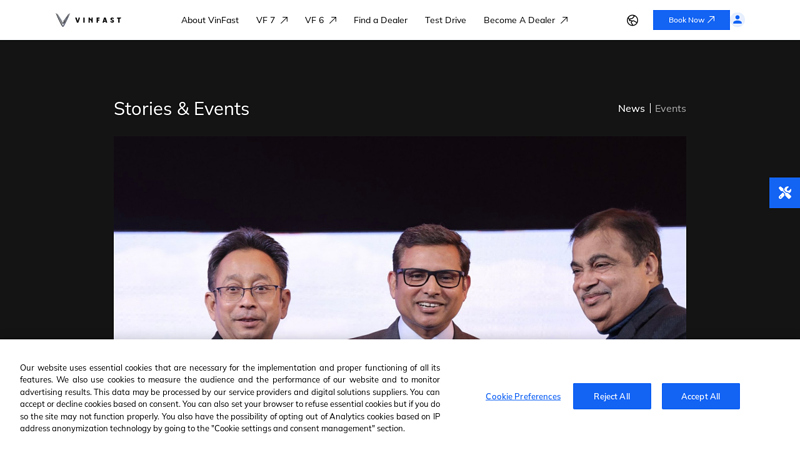Select the Become A Dealer link
The image size is (800, 450).
click(519, 20)
